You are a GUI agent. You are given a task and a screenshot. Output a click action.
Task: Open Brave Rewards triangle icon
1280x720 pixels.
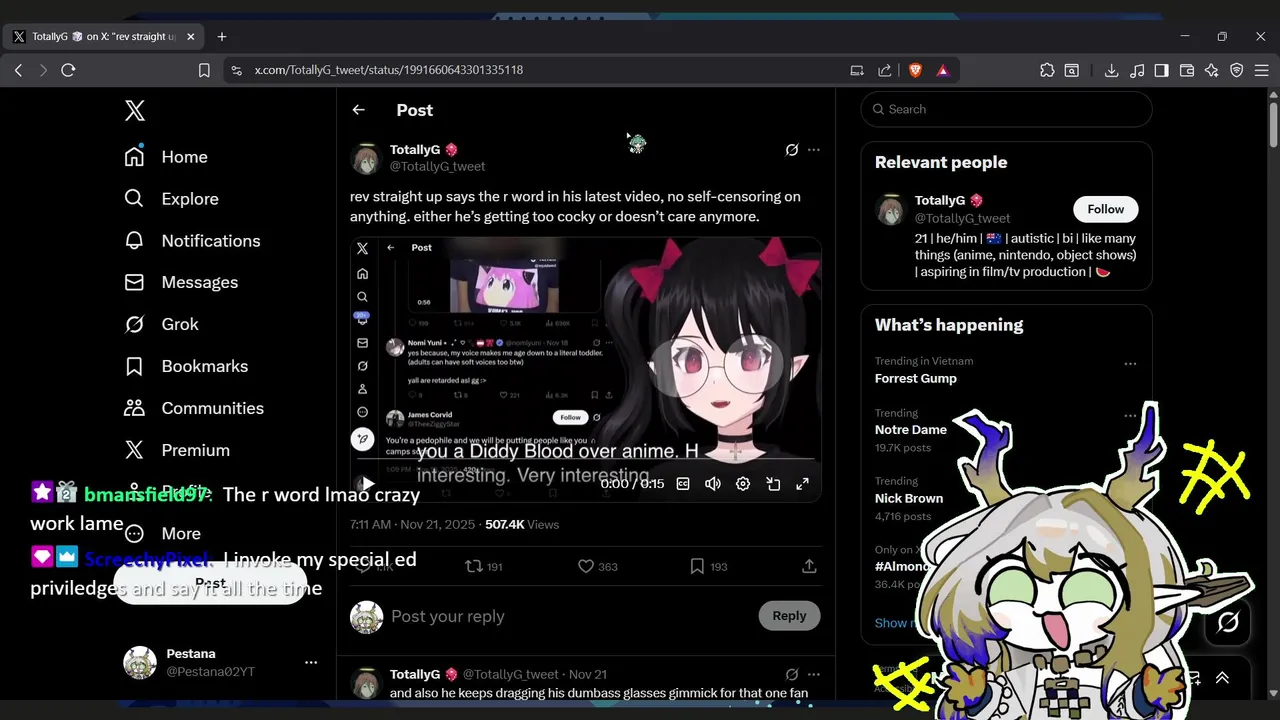pyautogui.click(x=942, y=70)
